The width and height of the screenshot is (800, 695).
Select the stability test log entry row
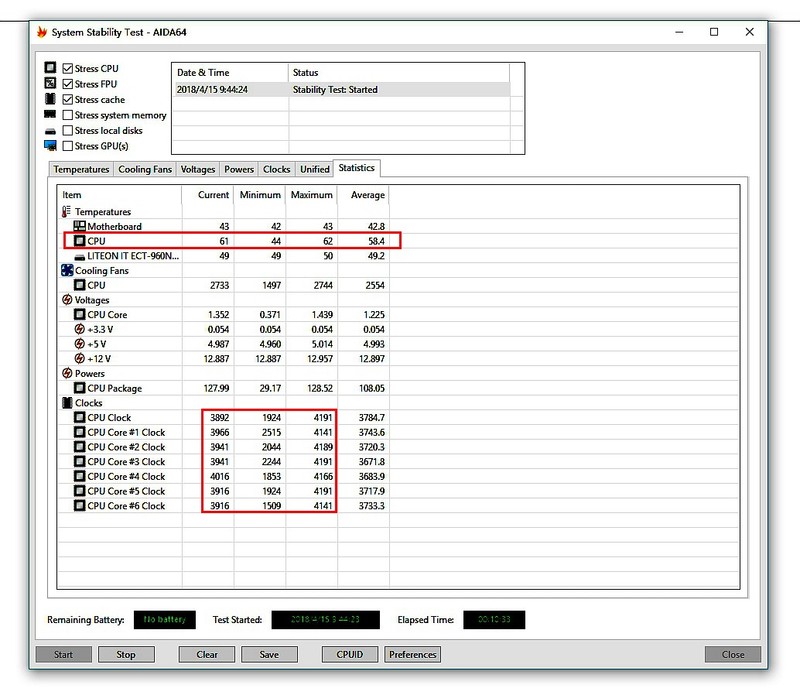tap(340, 89)
